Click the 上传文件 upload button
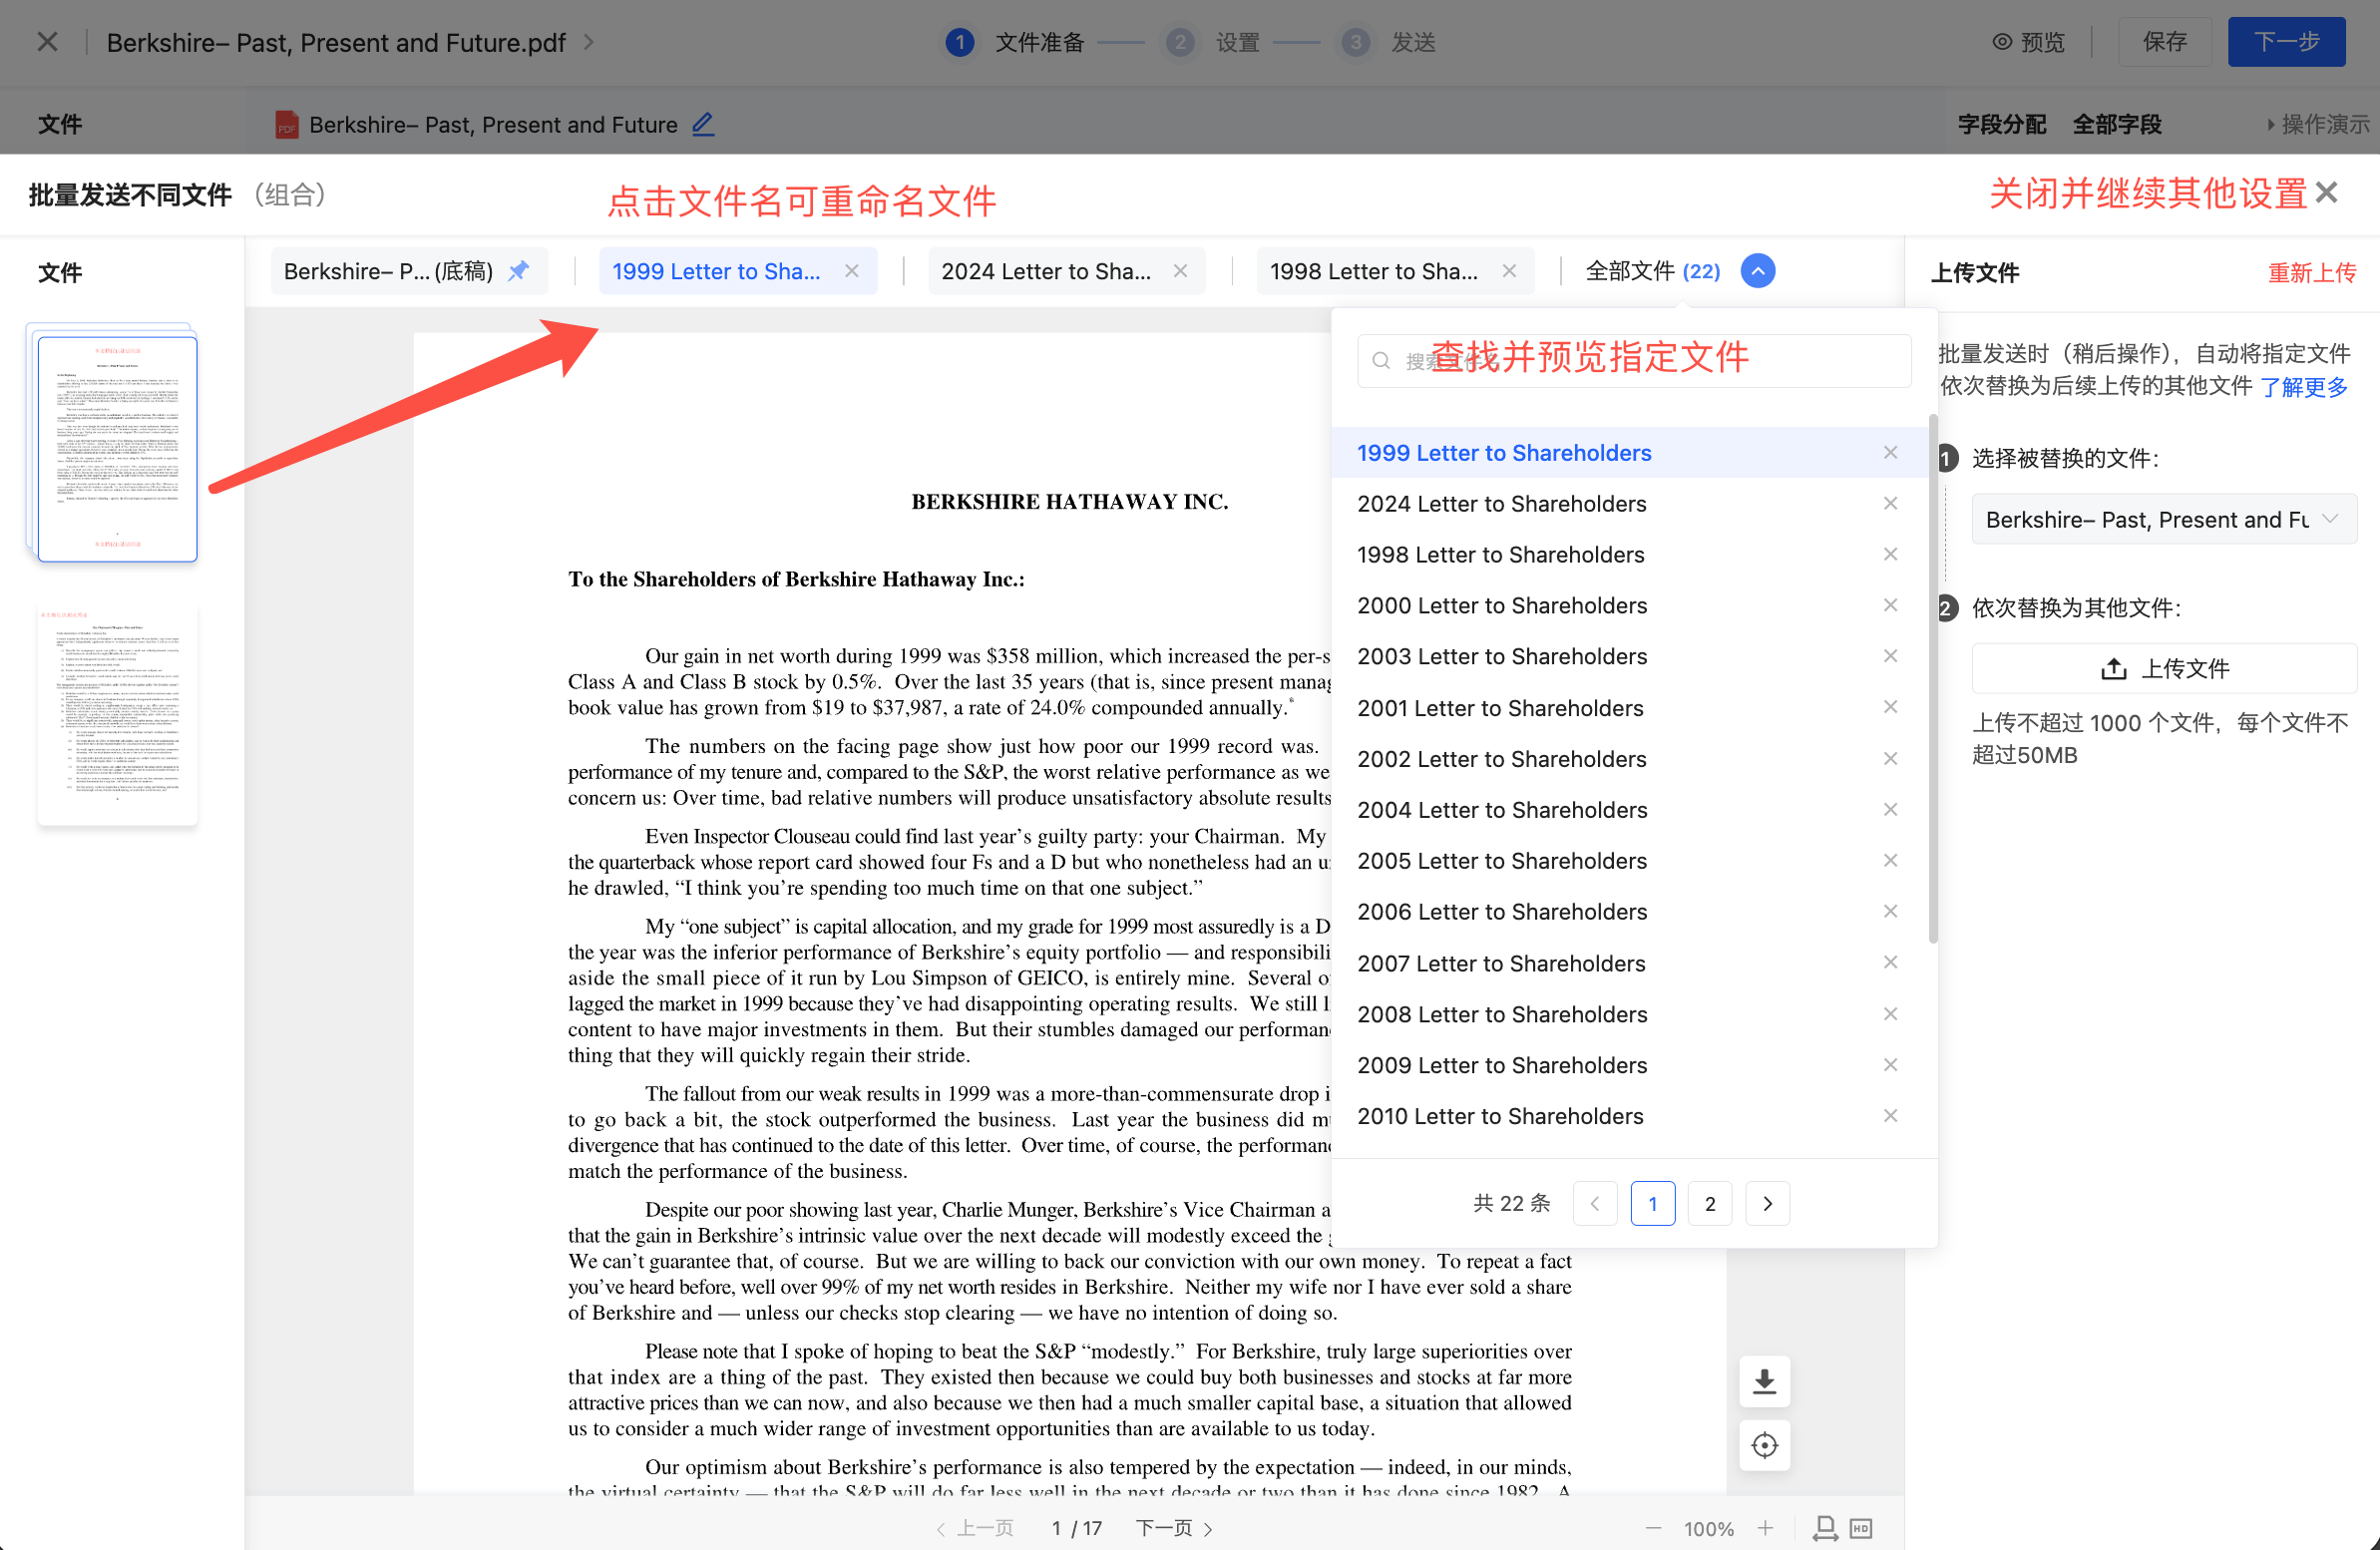Viewport: 2380px width, 1550px height. pyautogui.click(x=2163, y=668)
